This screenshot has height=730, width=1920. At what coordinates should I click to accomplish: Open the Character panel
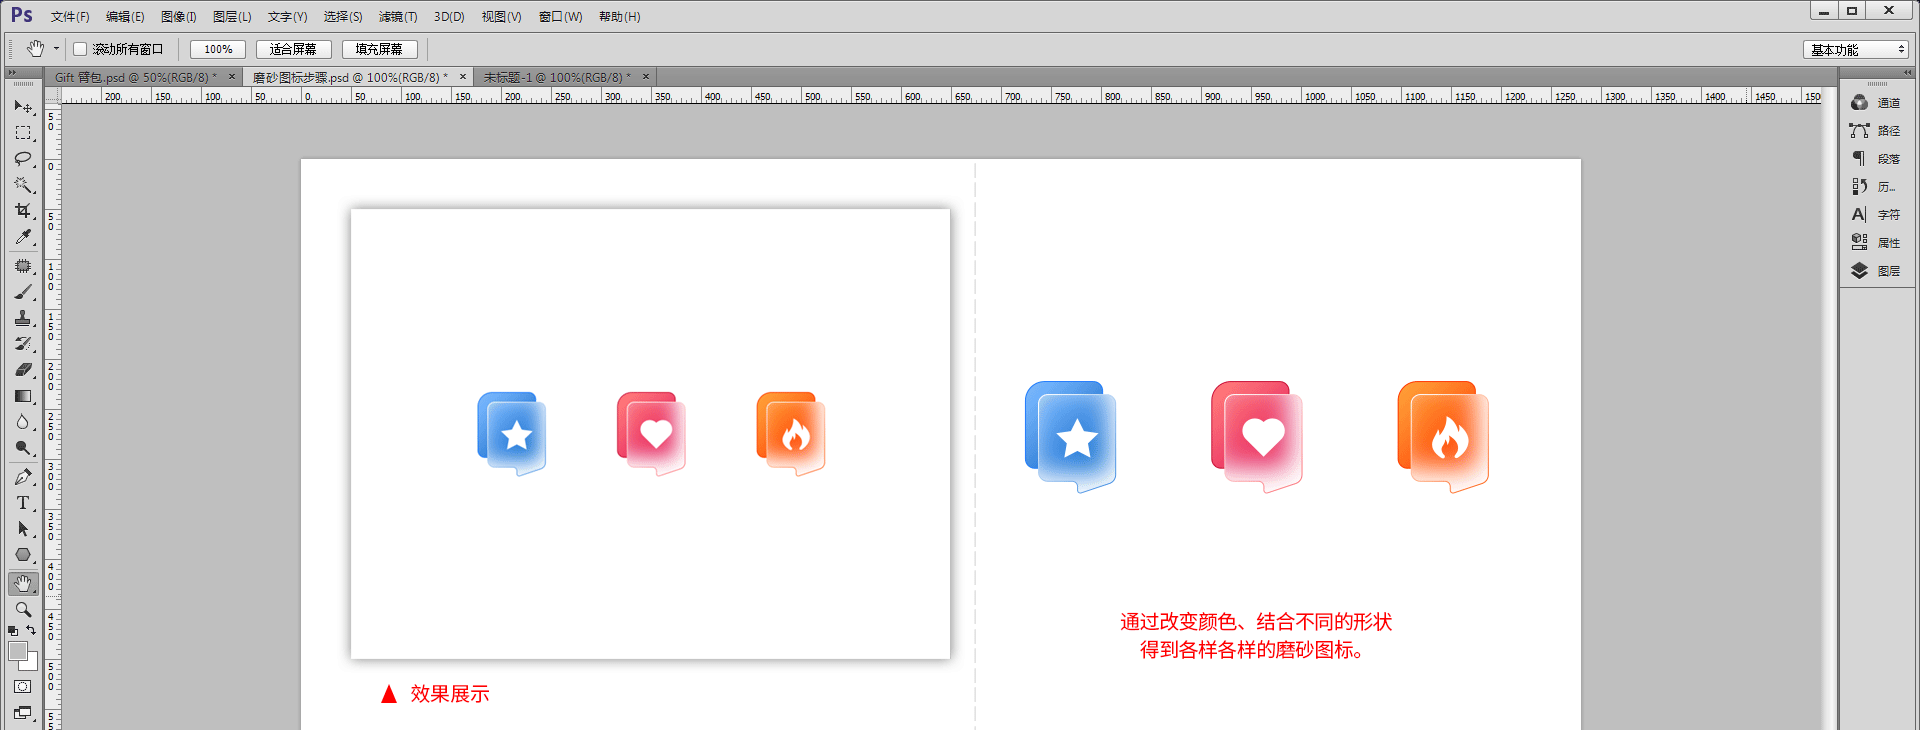1876,215
